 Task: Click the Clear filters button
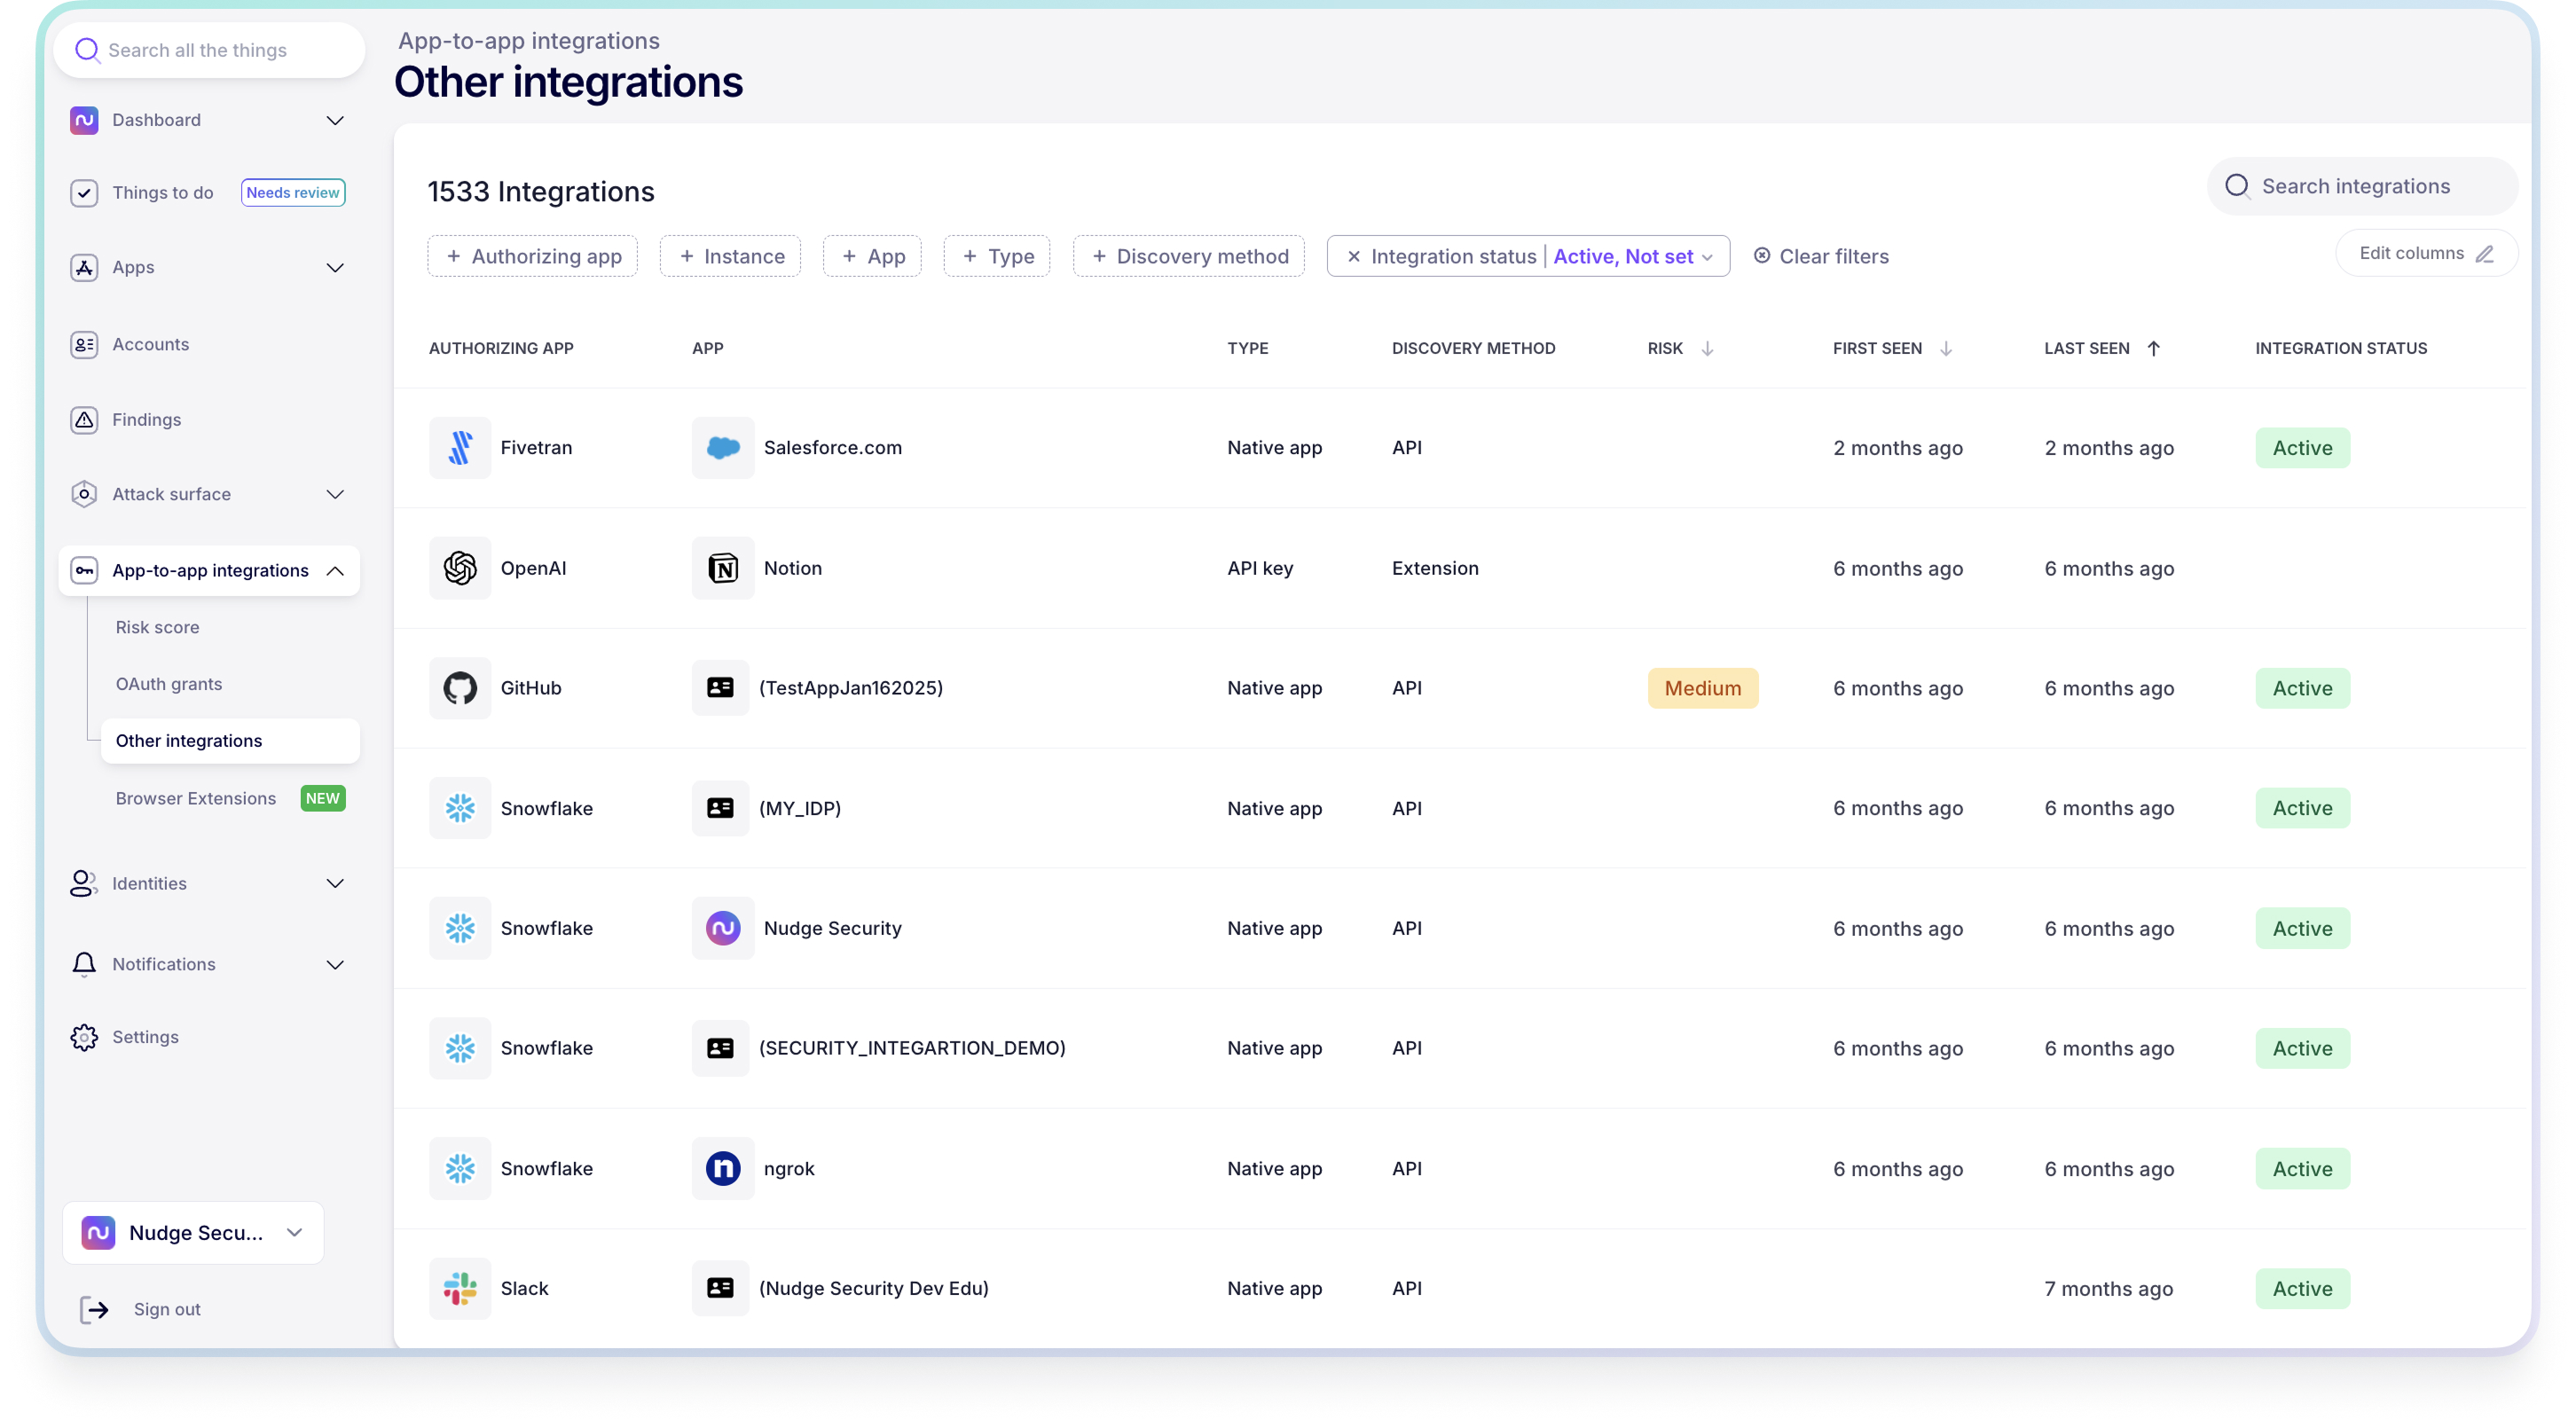1821,257
